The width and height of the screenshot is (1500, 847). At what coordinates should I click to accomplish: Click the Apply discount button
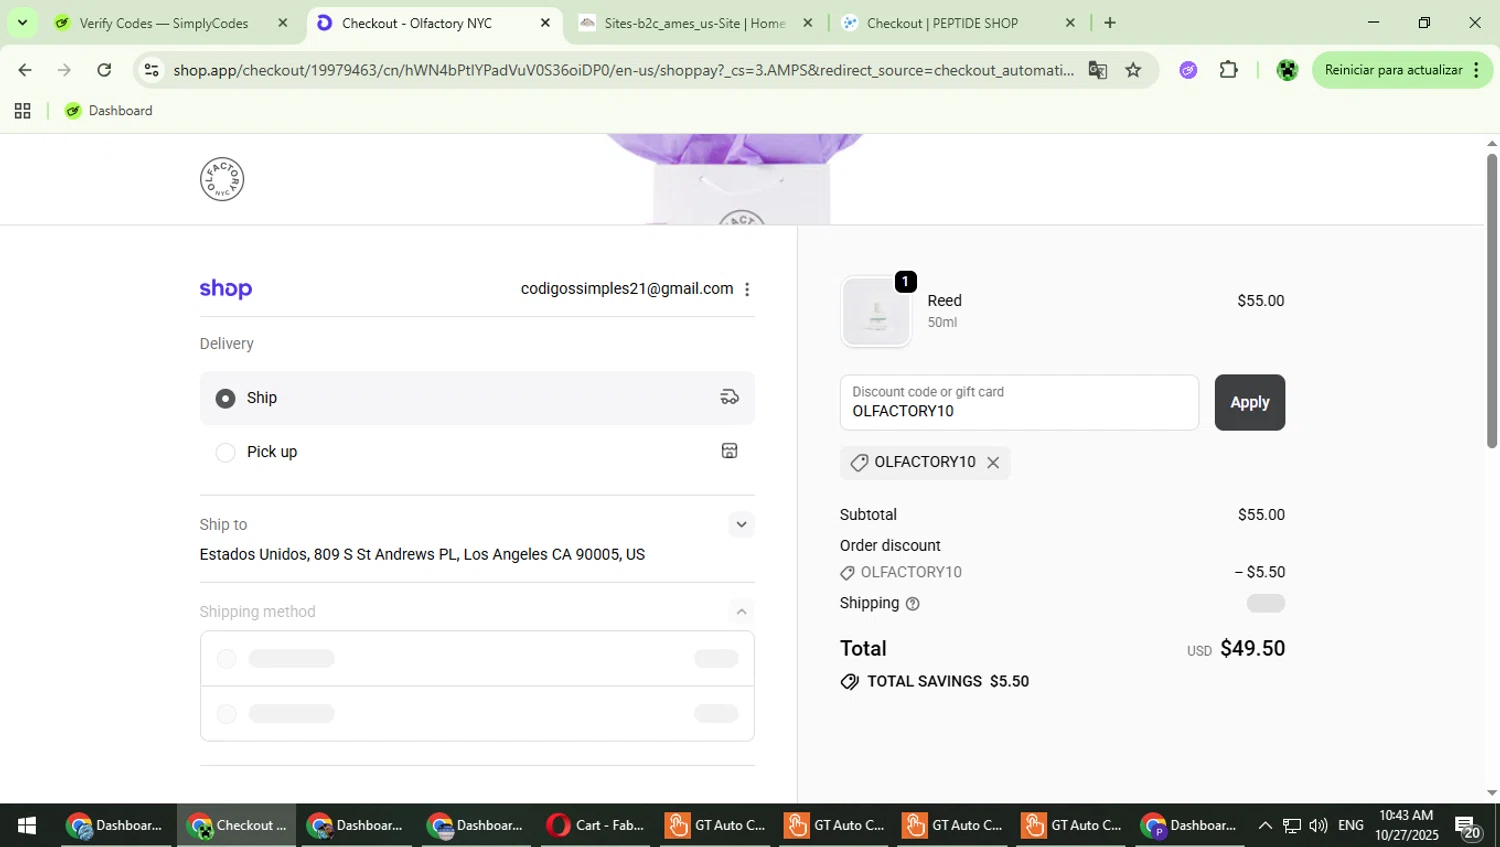[1249, 402]
